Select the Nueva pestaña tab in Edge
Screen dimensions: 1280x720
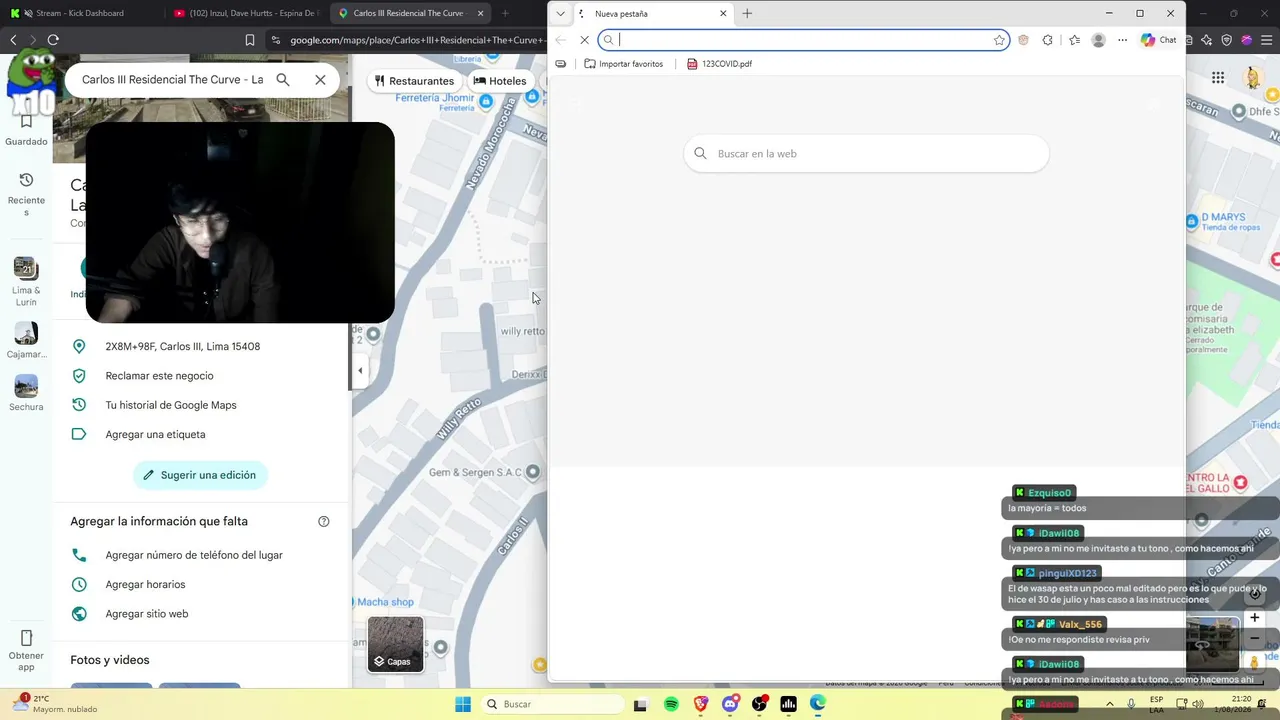point(653,14)
